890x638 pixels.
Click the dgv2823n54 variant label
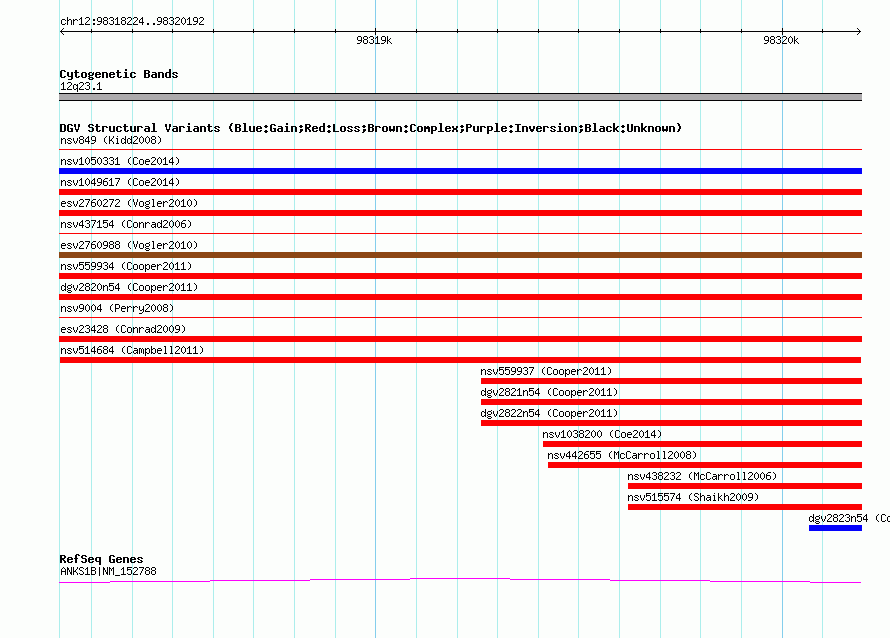(849, 518)
